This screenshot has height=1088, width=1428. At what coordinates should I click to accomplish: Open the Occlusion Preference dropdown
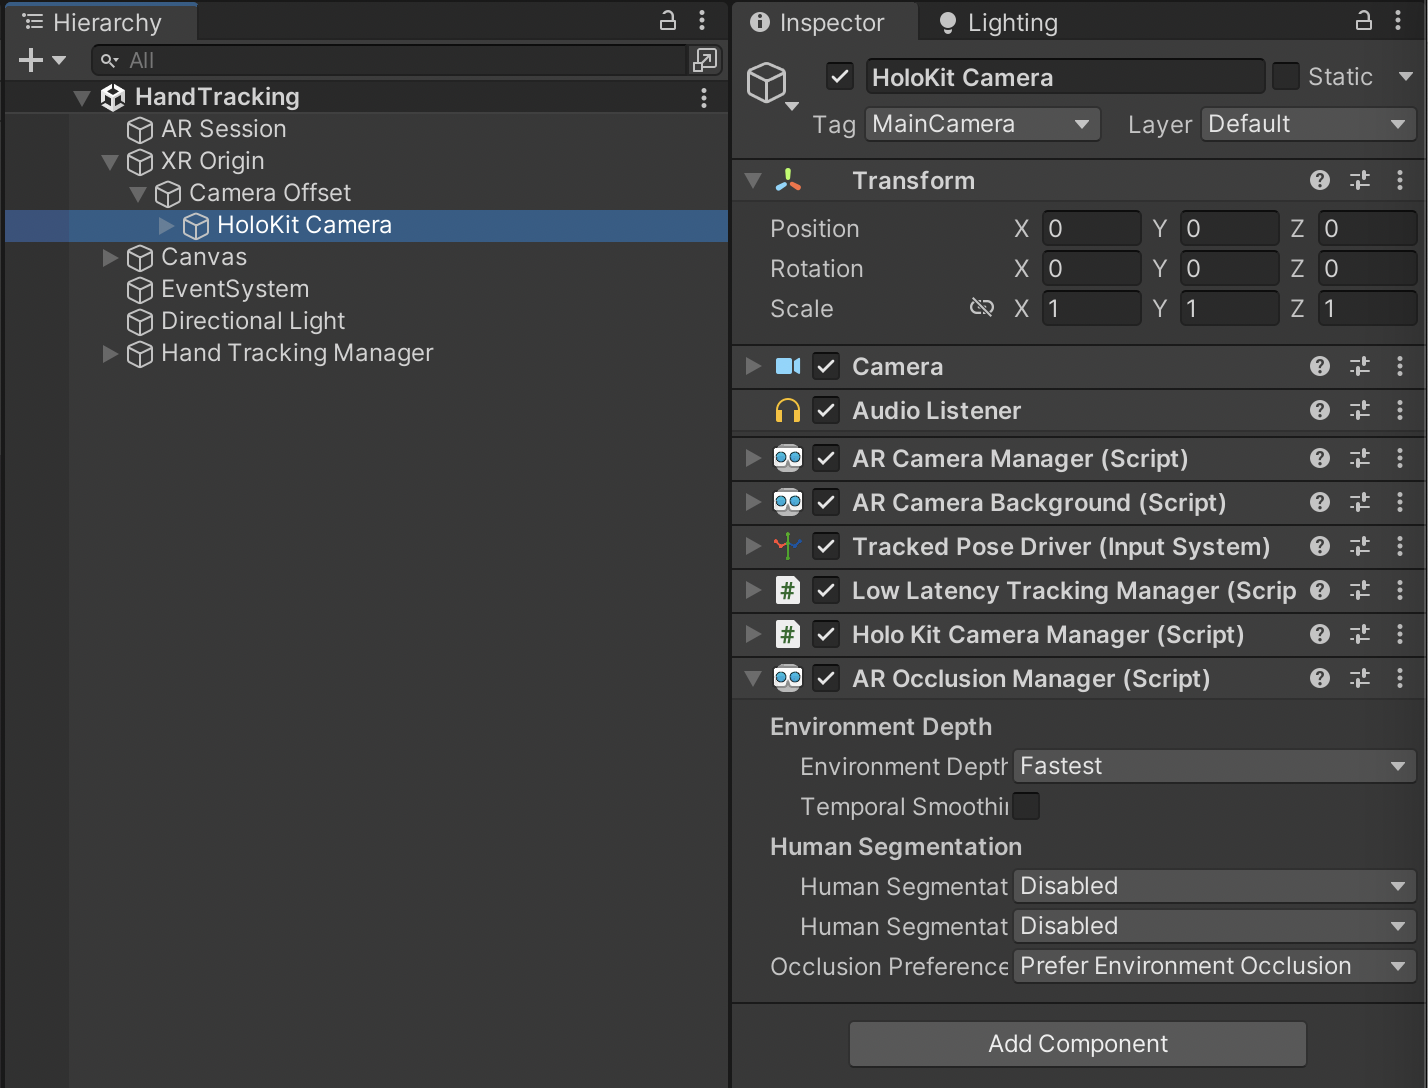tap(1212, 966)
